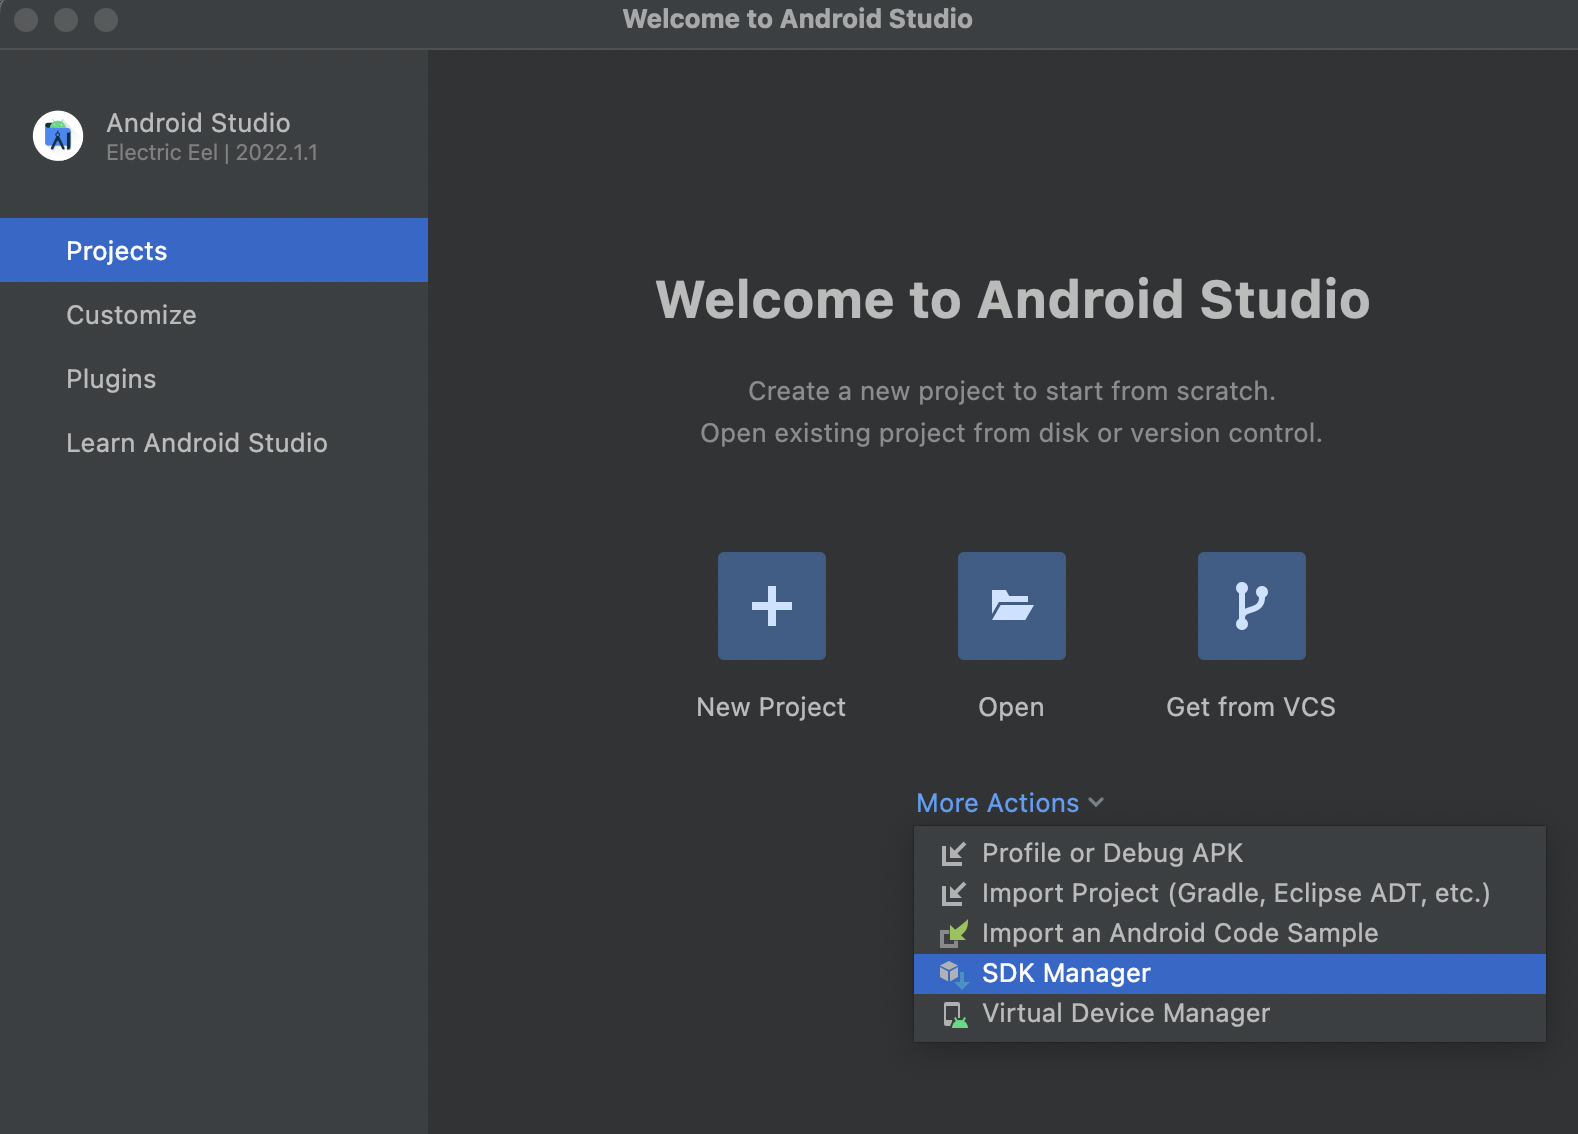Click the New Project label

[771, 707]
